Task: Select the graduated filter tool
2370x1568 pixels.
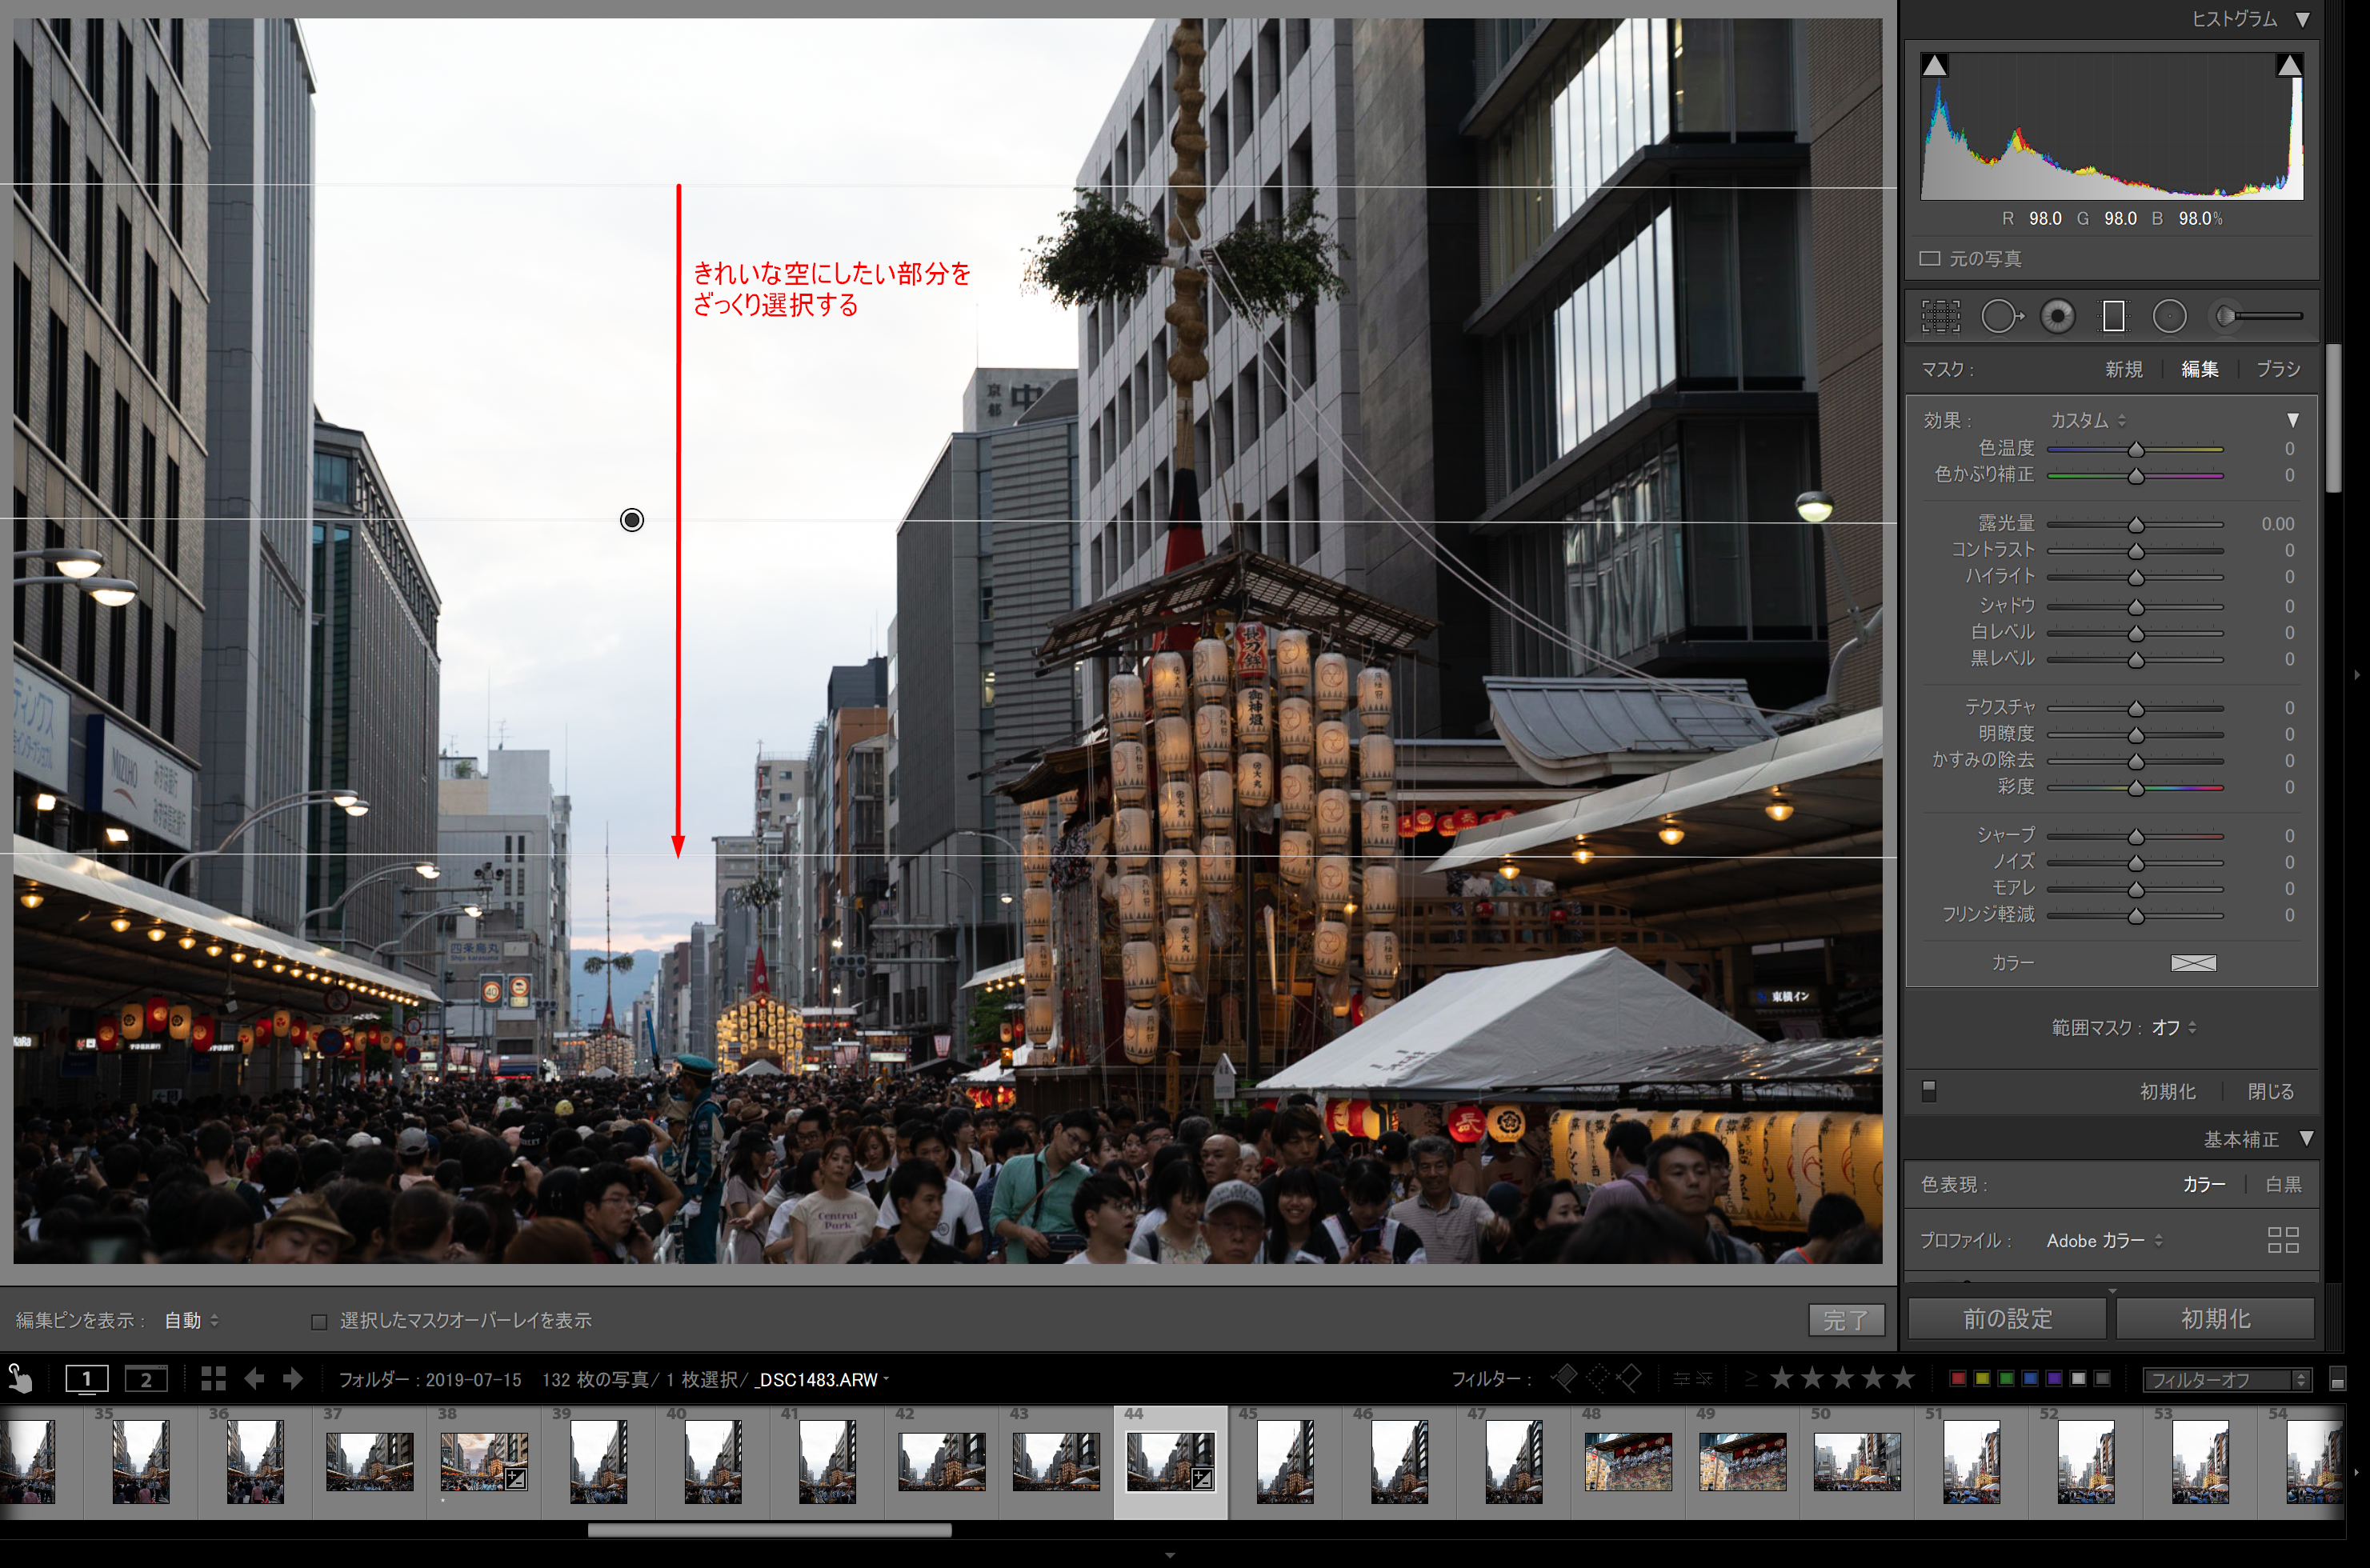Action: click(2113, 317)
